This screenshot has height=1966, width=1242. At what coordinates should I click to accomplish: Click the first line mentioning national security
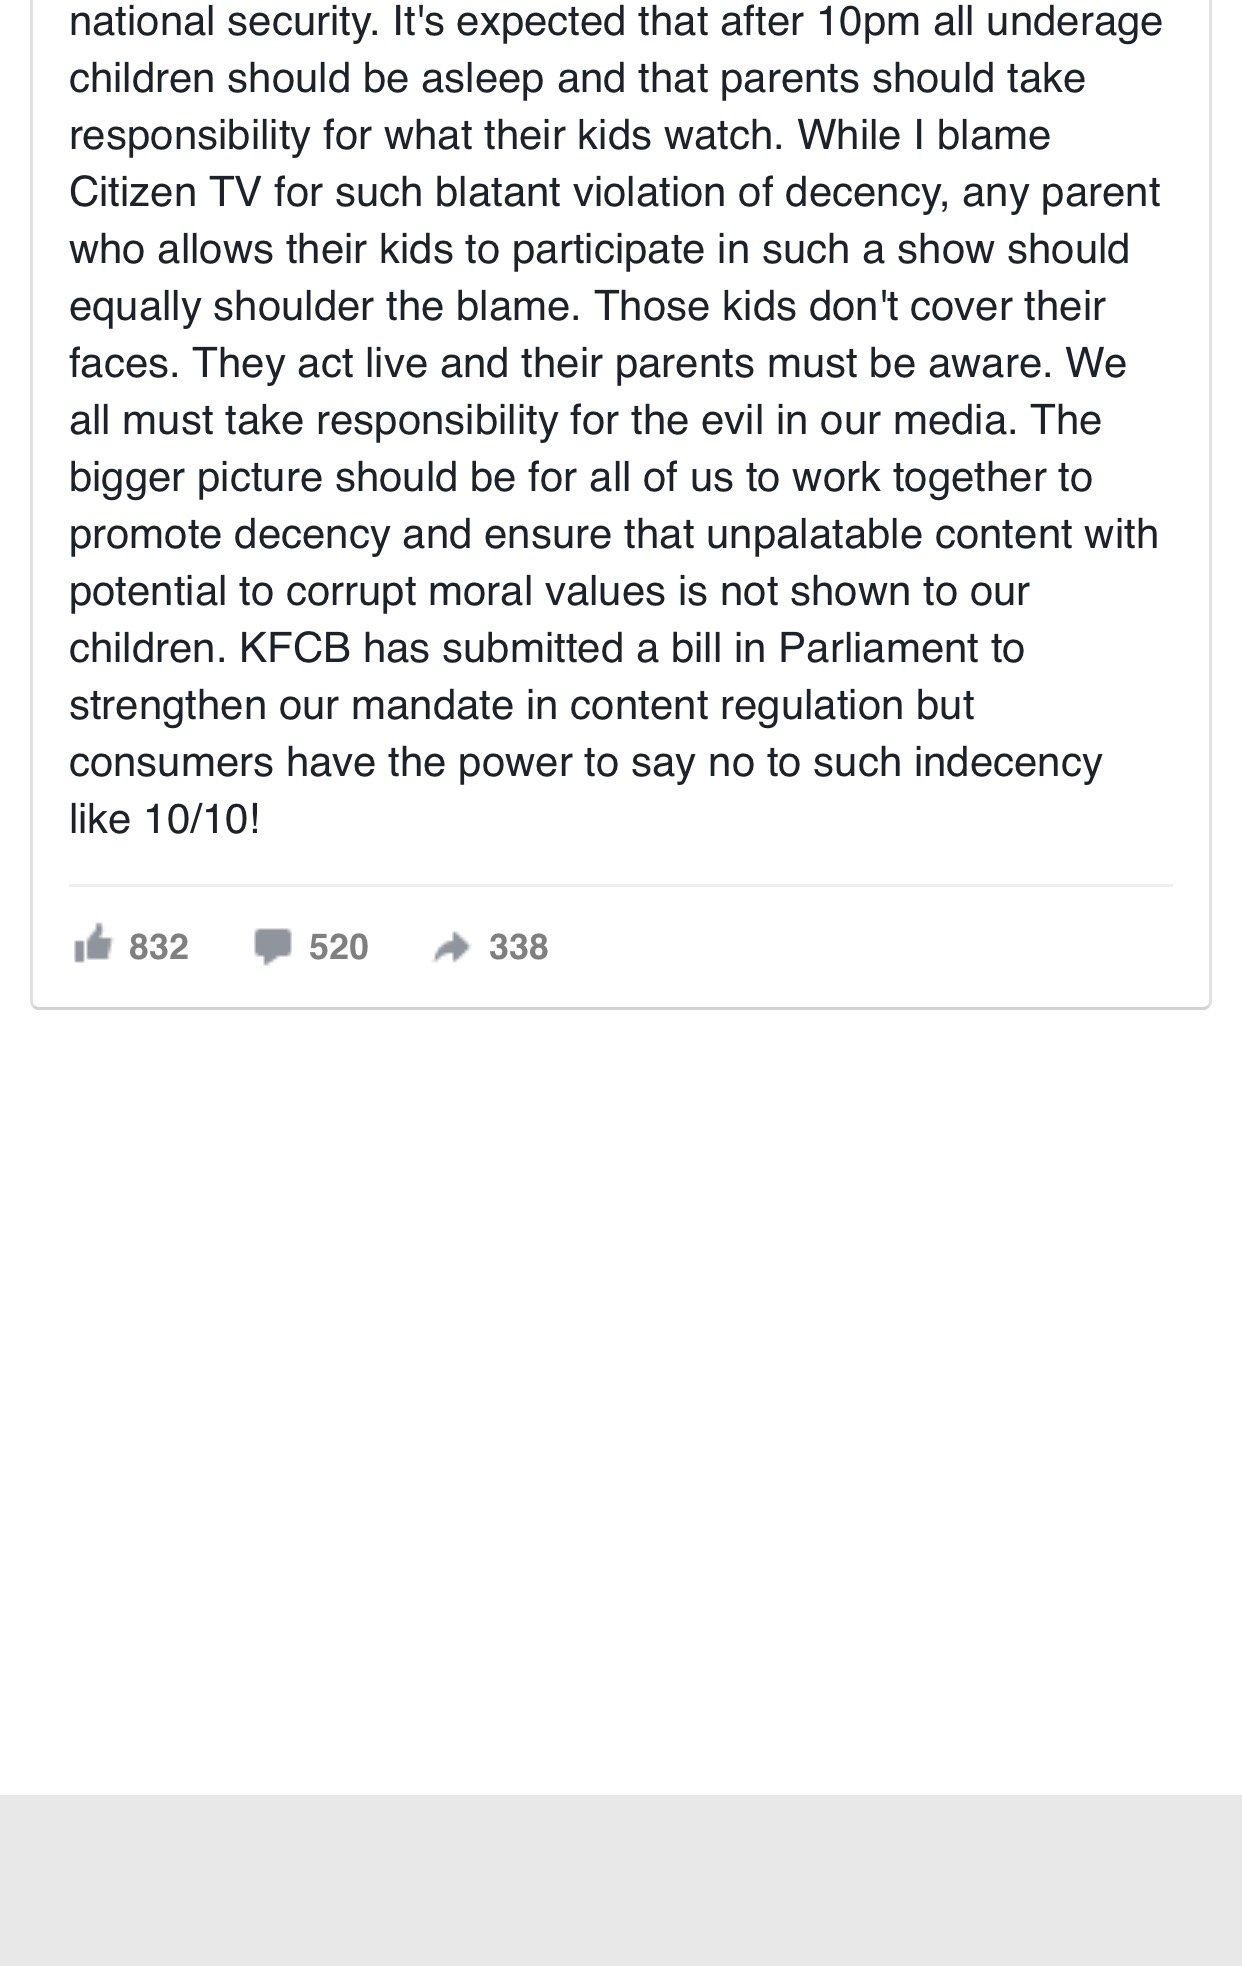tap(615, 21)
